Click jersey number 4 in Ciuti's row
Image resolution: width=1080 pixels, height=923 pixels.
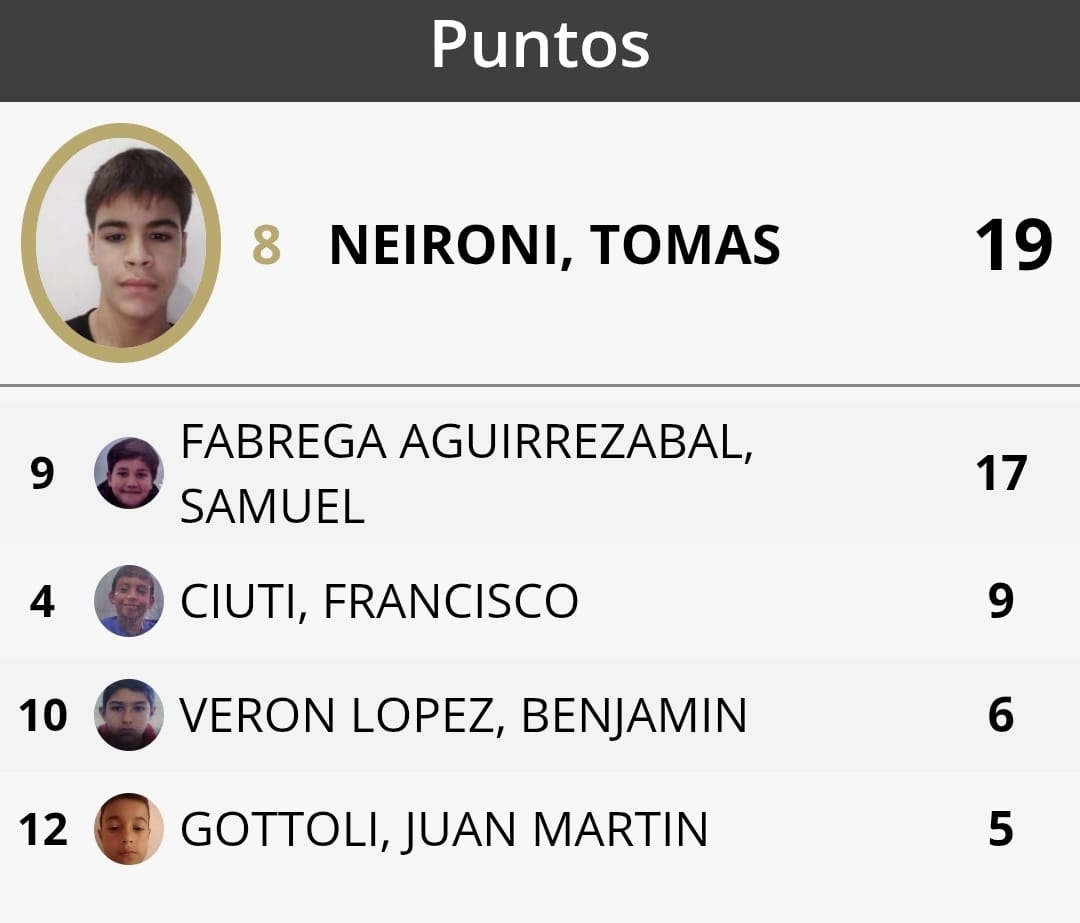(x=42, y=602)
